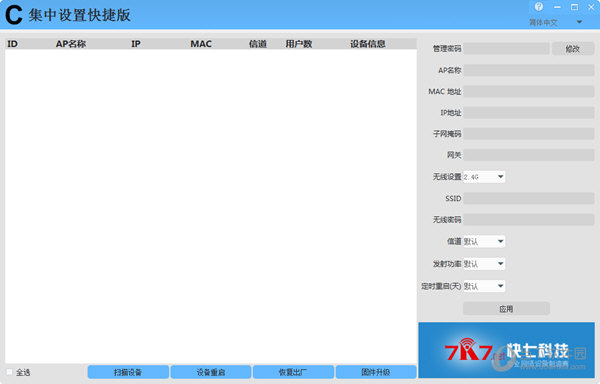Focus the MAC 地址 input field

(529, 91)
